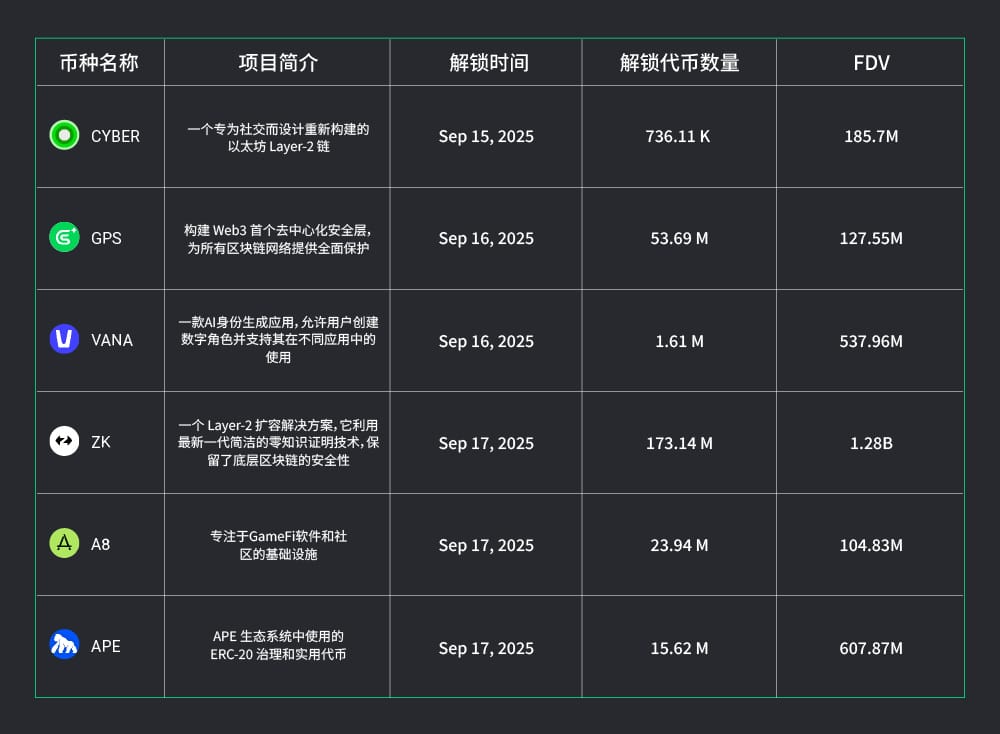Click CYBER's Sep 15, 2025 unlock date
Screen dimensions: 1000x734
point(486,136)
